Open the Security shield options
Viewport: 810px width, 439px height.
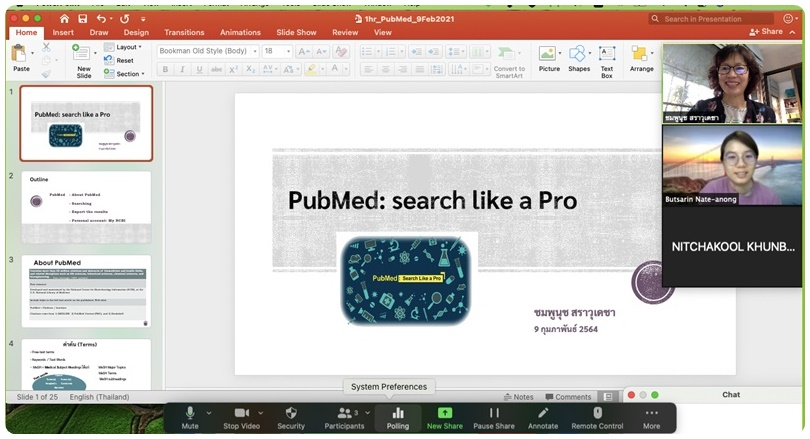tap(290, 417)
